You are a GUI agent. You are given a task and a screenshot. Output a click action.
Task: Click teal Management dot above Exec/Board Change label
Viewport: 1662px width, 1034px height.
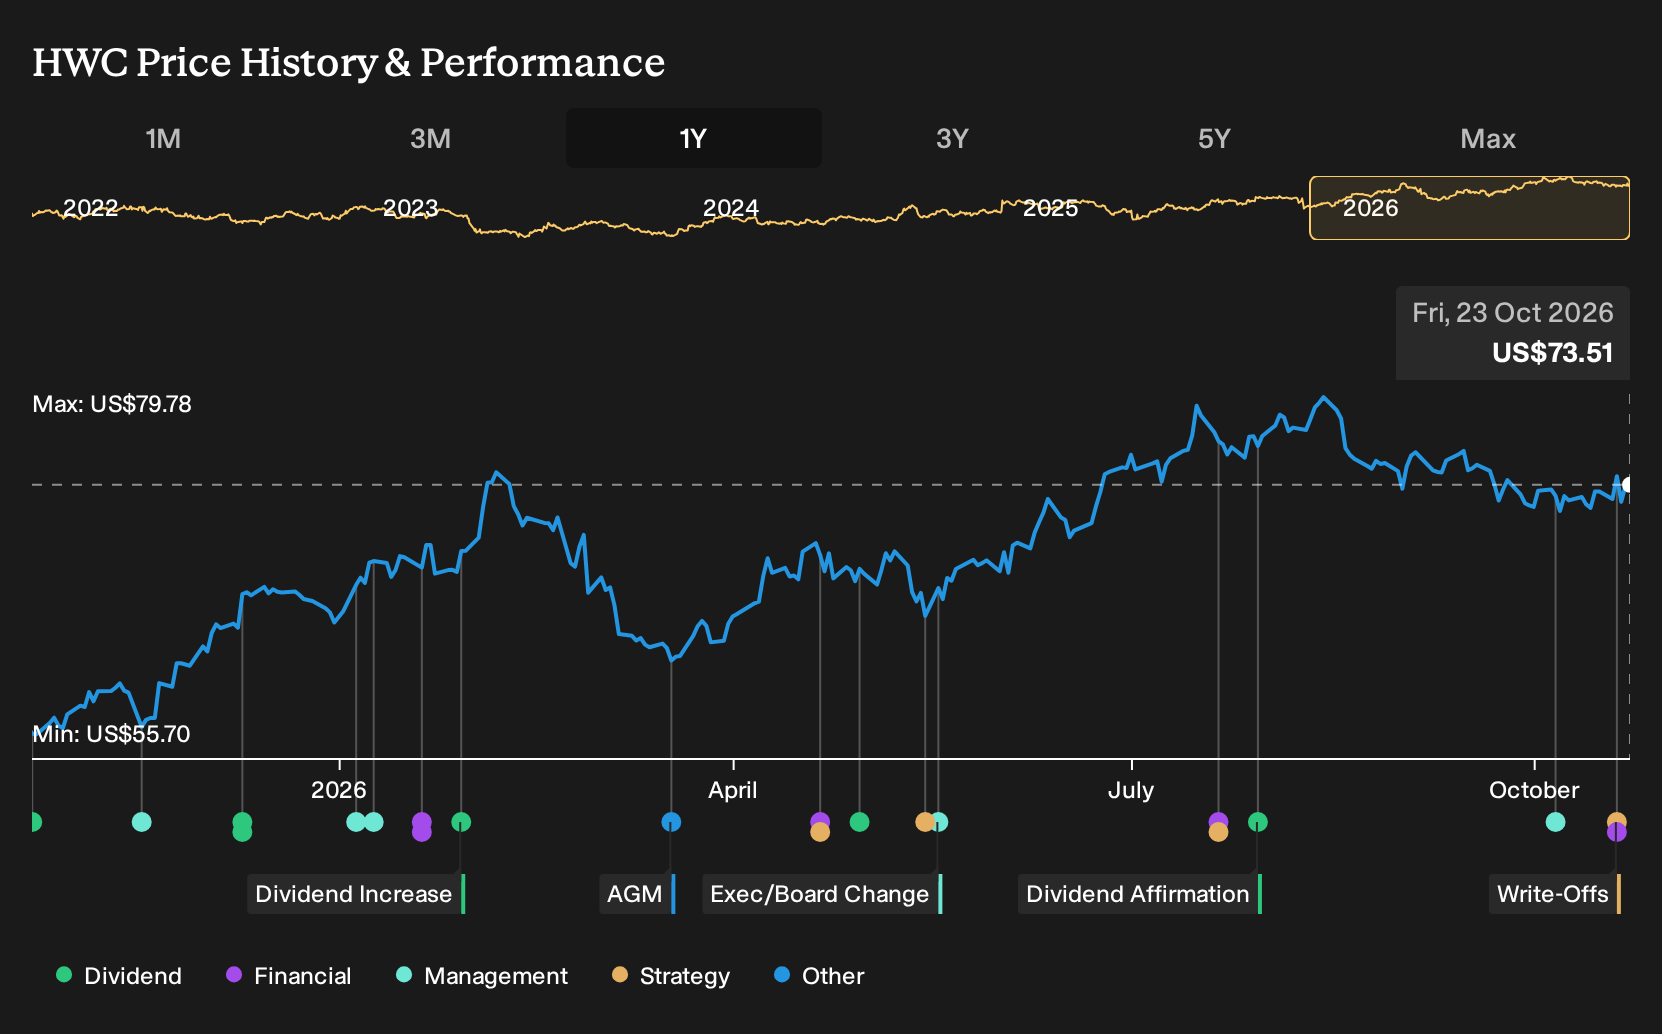click(x=939, y=822)
